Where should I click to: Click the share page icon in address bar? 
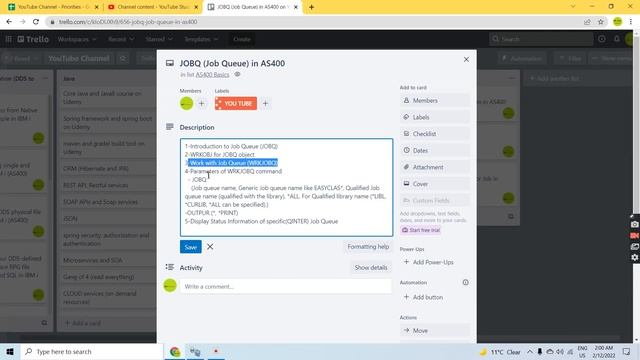[587, 22]
